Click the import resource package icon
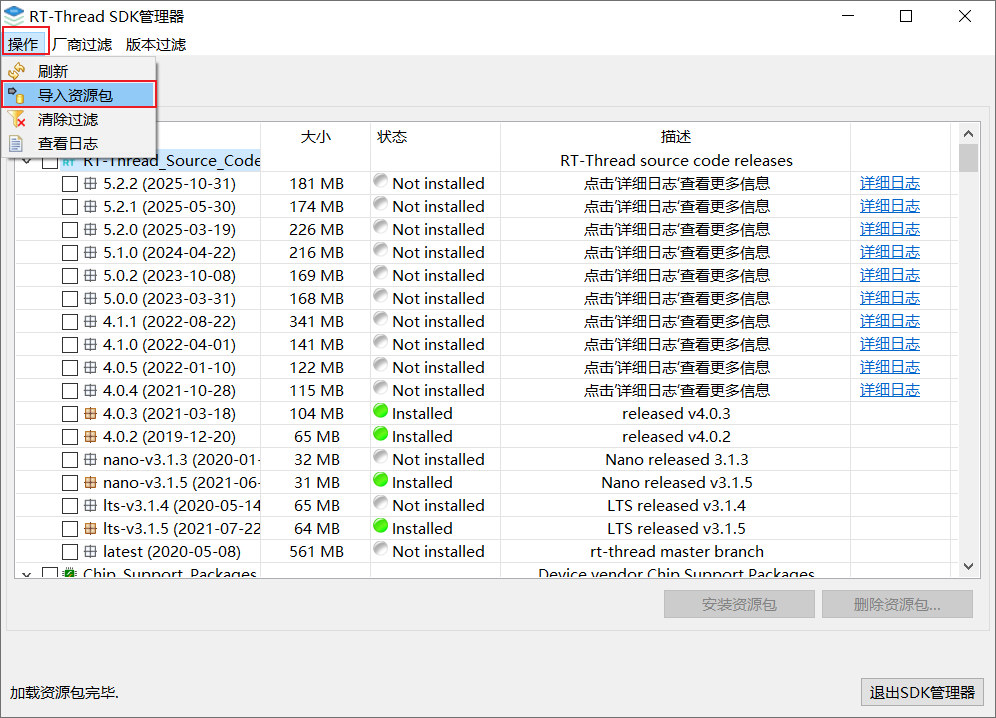 pos(17,95)
